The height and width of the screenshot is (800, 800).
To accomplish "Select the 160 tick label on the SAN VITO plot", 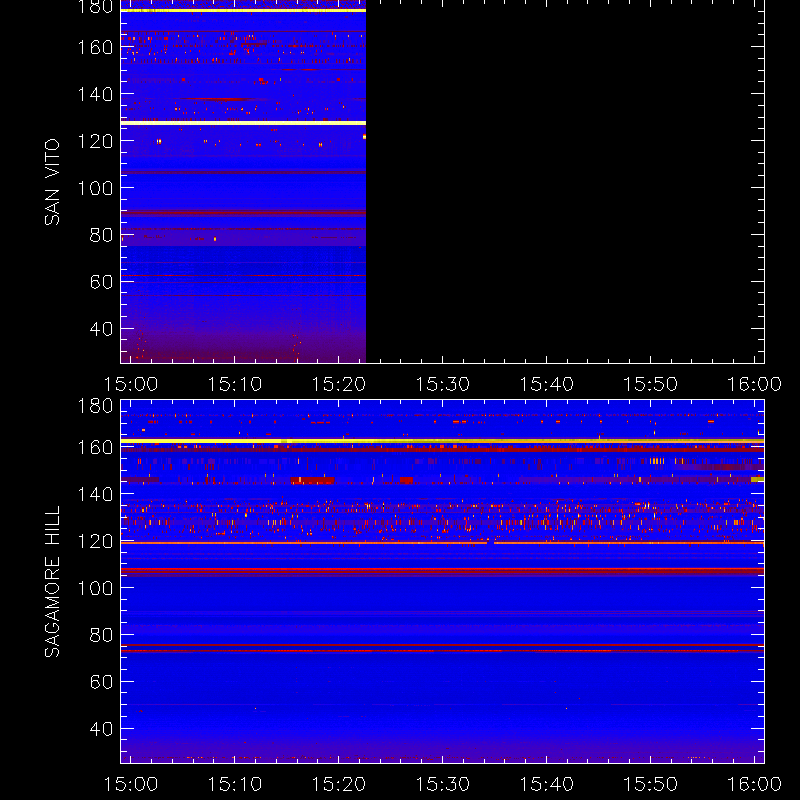I will tap(95, 47).
